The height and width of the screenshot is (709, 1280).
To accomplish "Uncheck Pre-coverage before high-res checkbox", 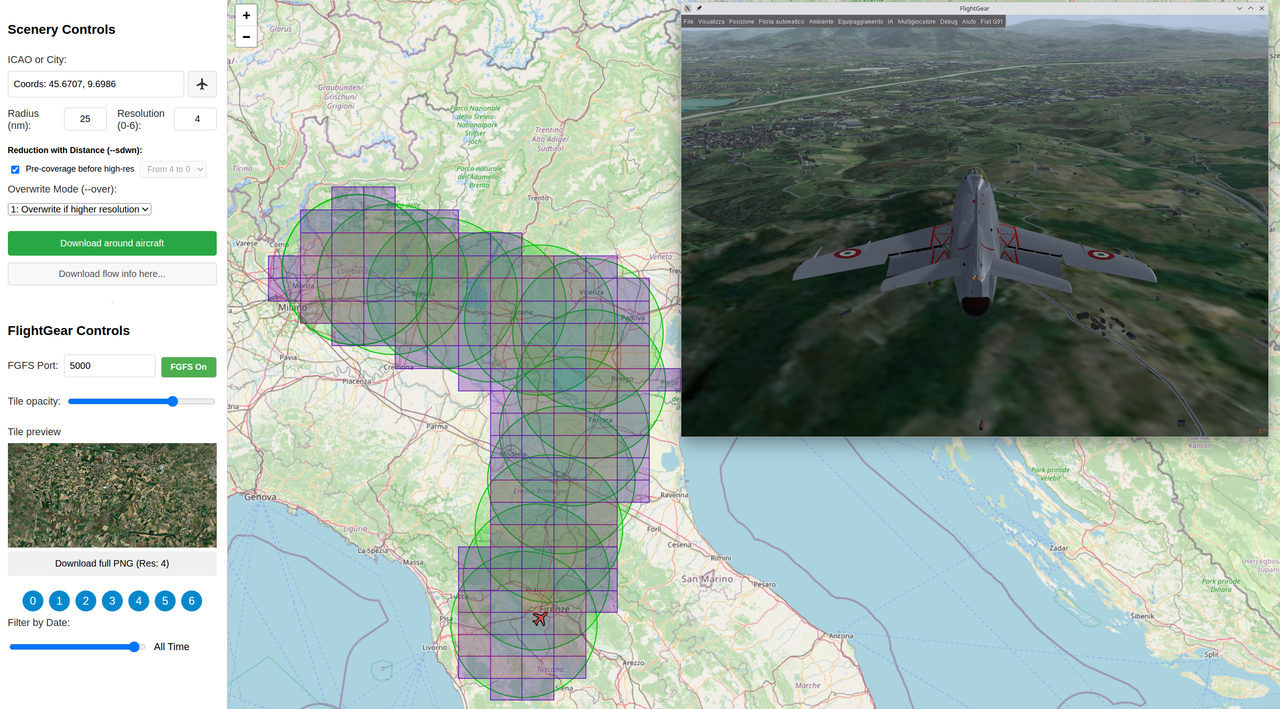I will (x=15, y=169).
